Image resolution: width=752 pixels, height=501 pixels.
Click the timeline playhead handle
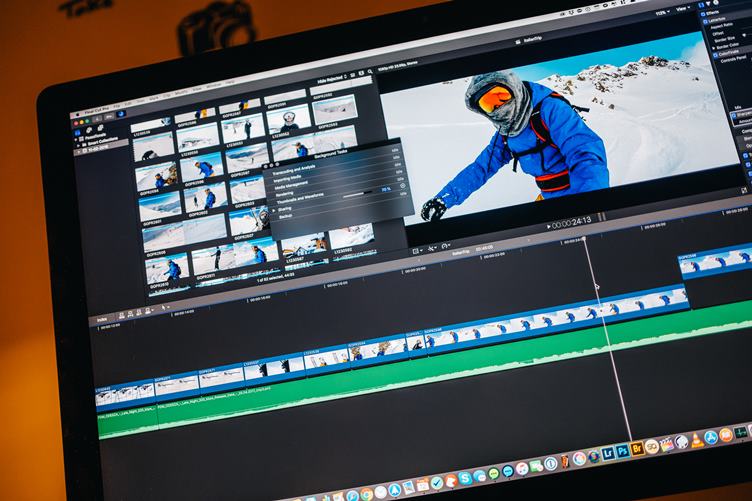[x=584, y=238]
